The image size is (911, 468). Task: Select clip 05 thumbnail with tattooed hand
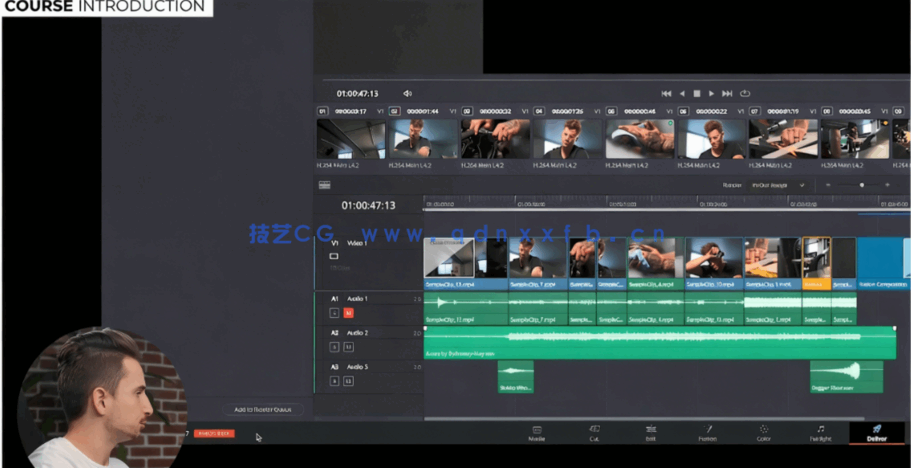pyautogui.click(x=640, y=139)
